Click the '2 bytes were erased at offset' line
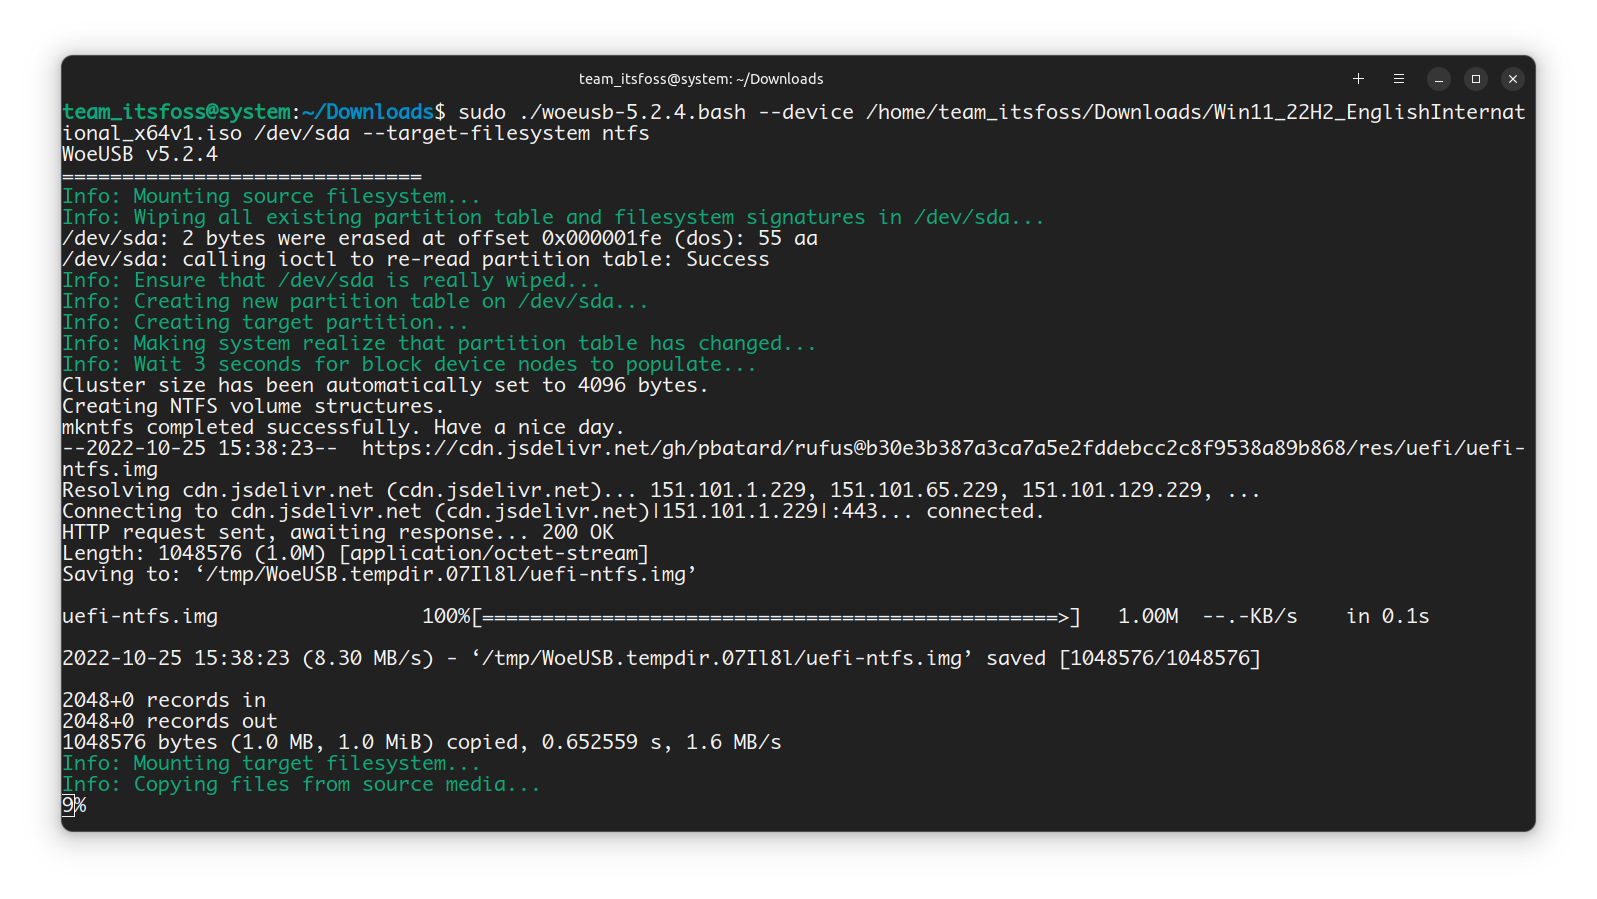The width and height of the screenshot is (1597, 899). coord(440,238)
